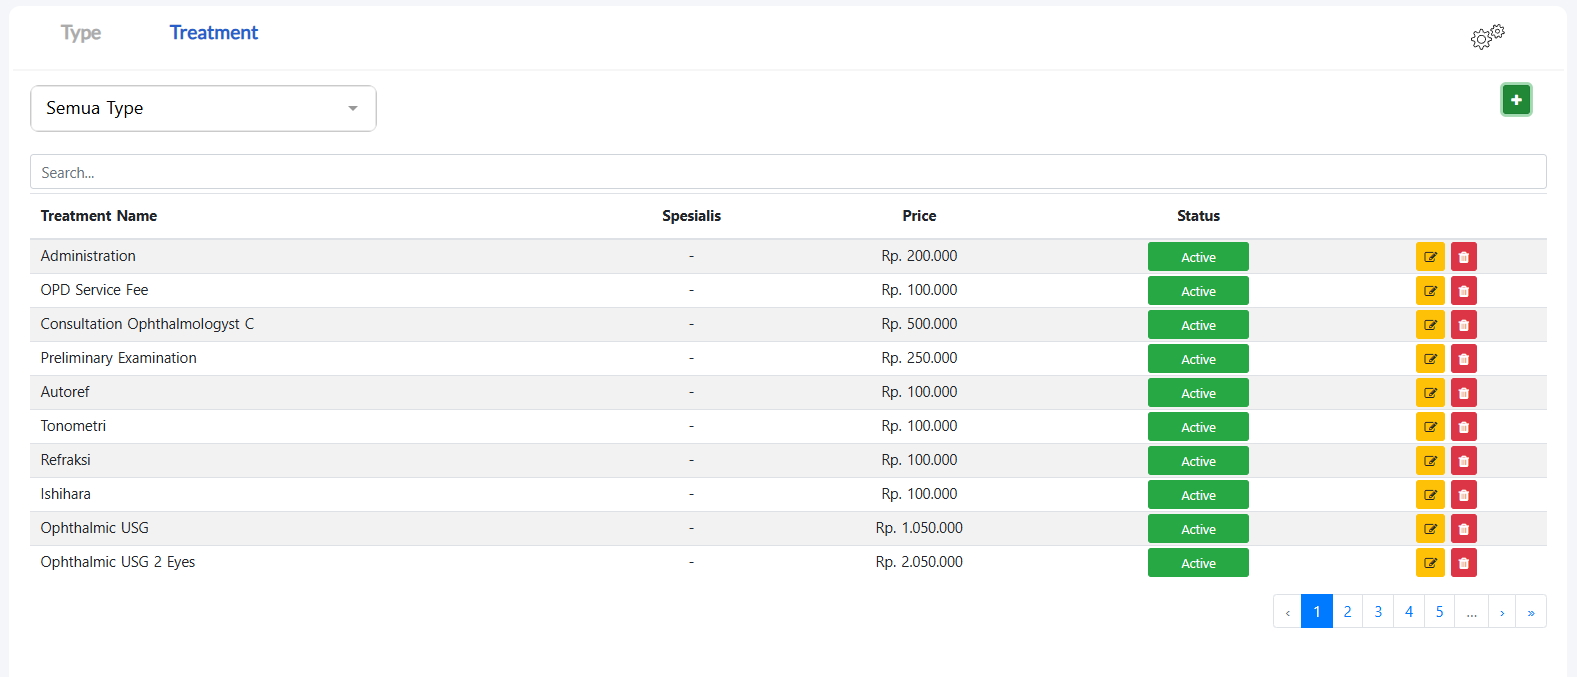1577x677 pixels.
Task: Toggle Active status for Autoref
Action: (1197, 393)
